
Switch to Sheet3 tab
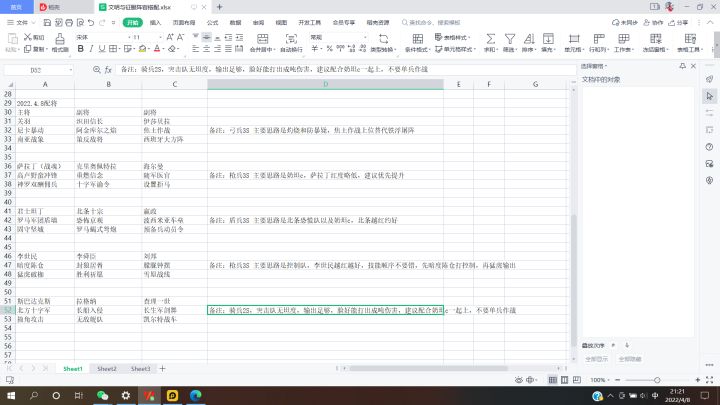pyautogui.click(x=141, y=369)
